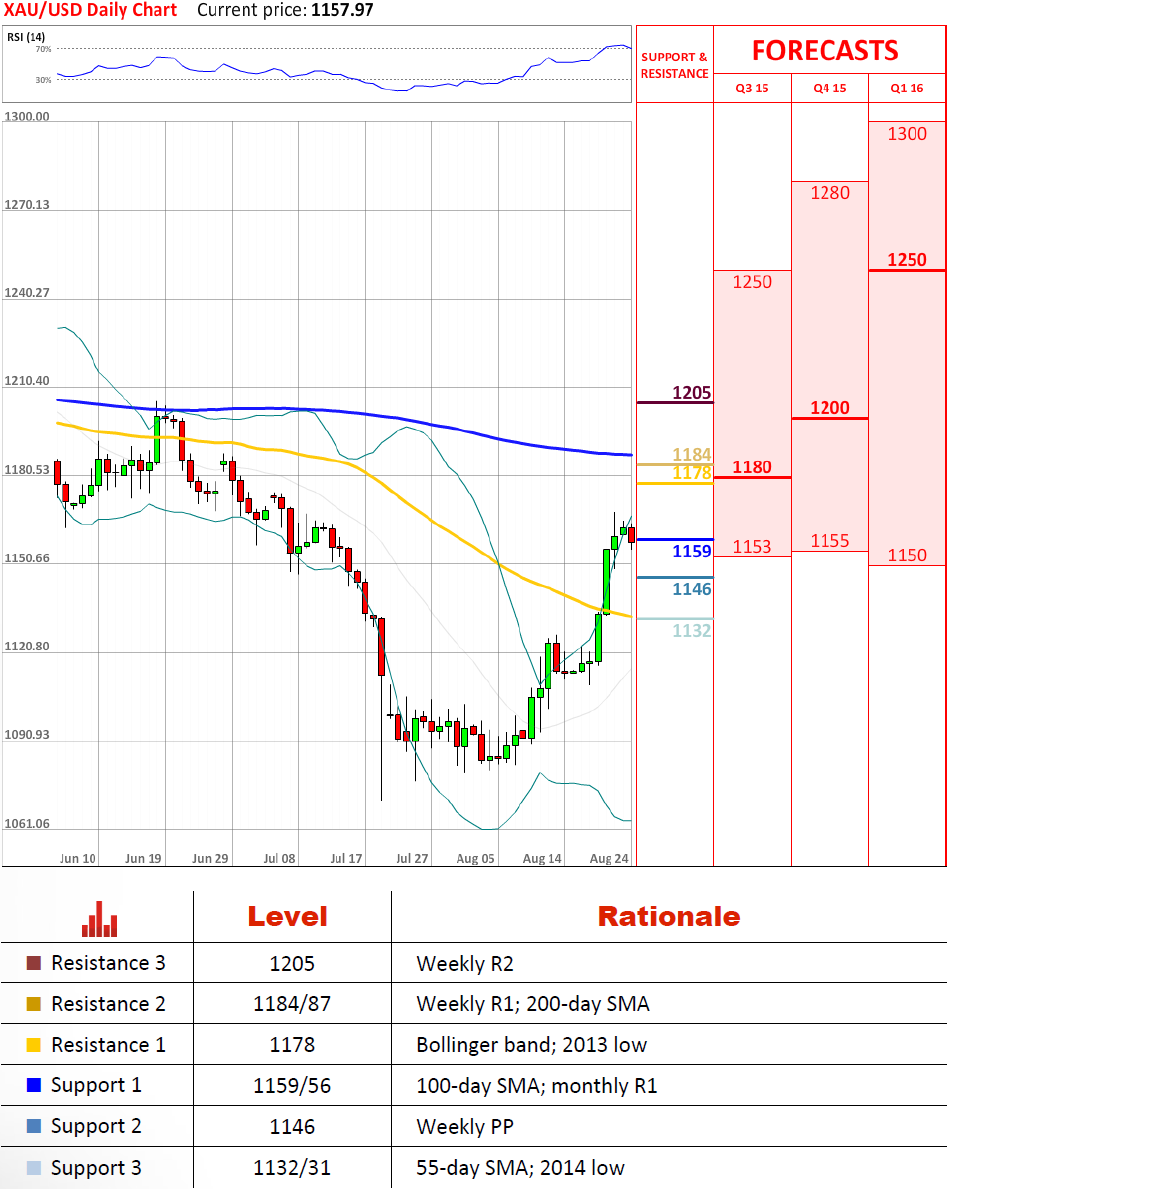Click the 1184/87 level cell
Image resolution: width=1152 pixels, height=1189 pixels.
[x=292, y=1004]
